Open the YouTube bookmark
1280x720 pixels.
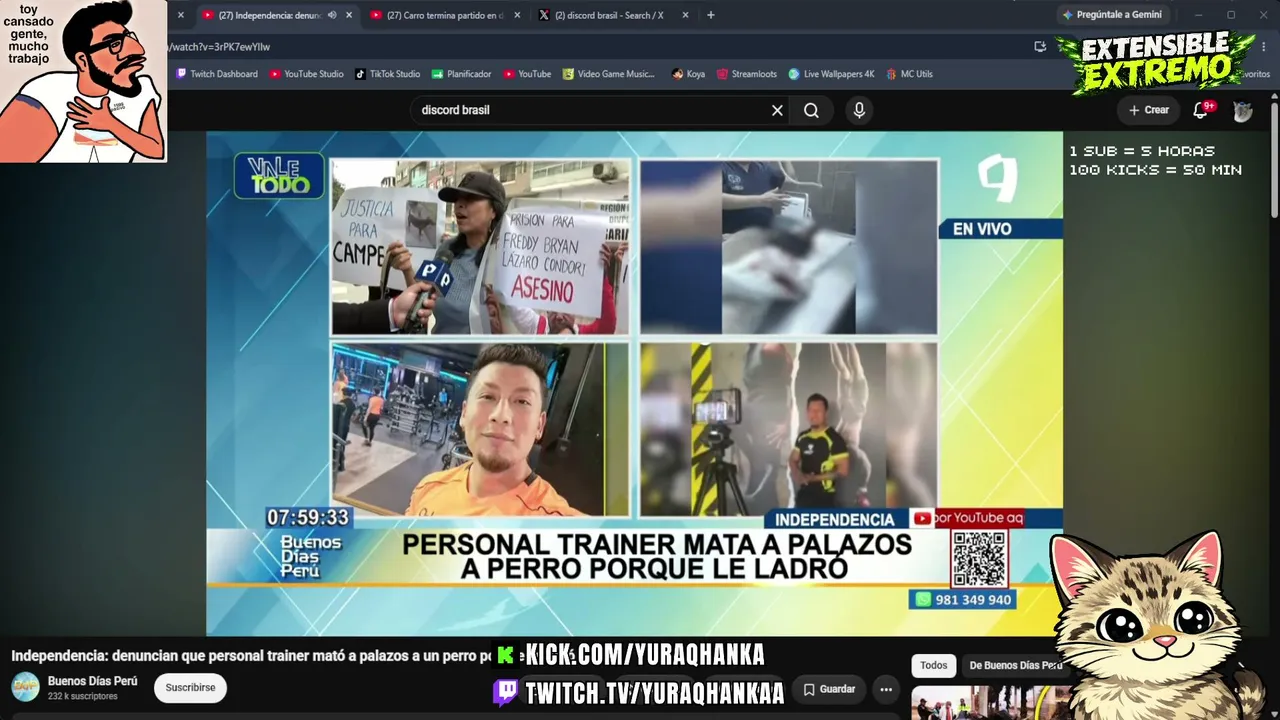(x=527, y=74)
